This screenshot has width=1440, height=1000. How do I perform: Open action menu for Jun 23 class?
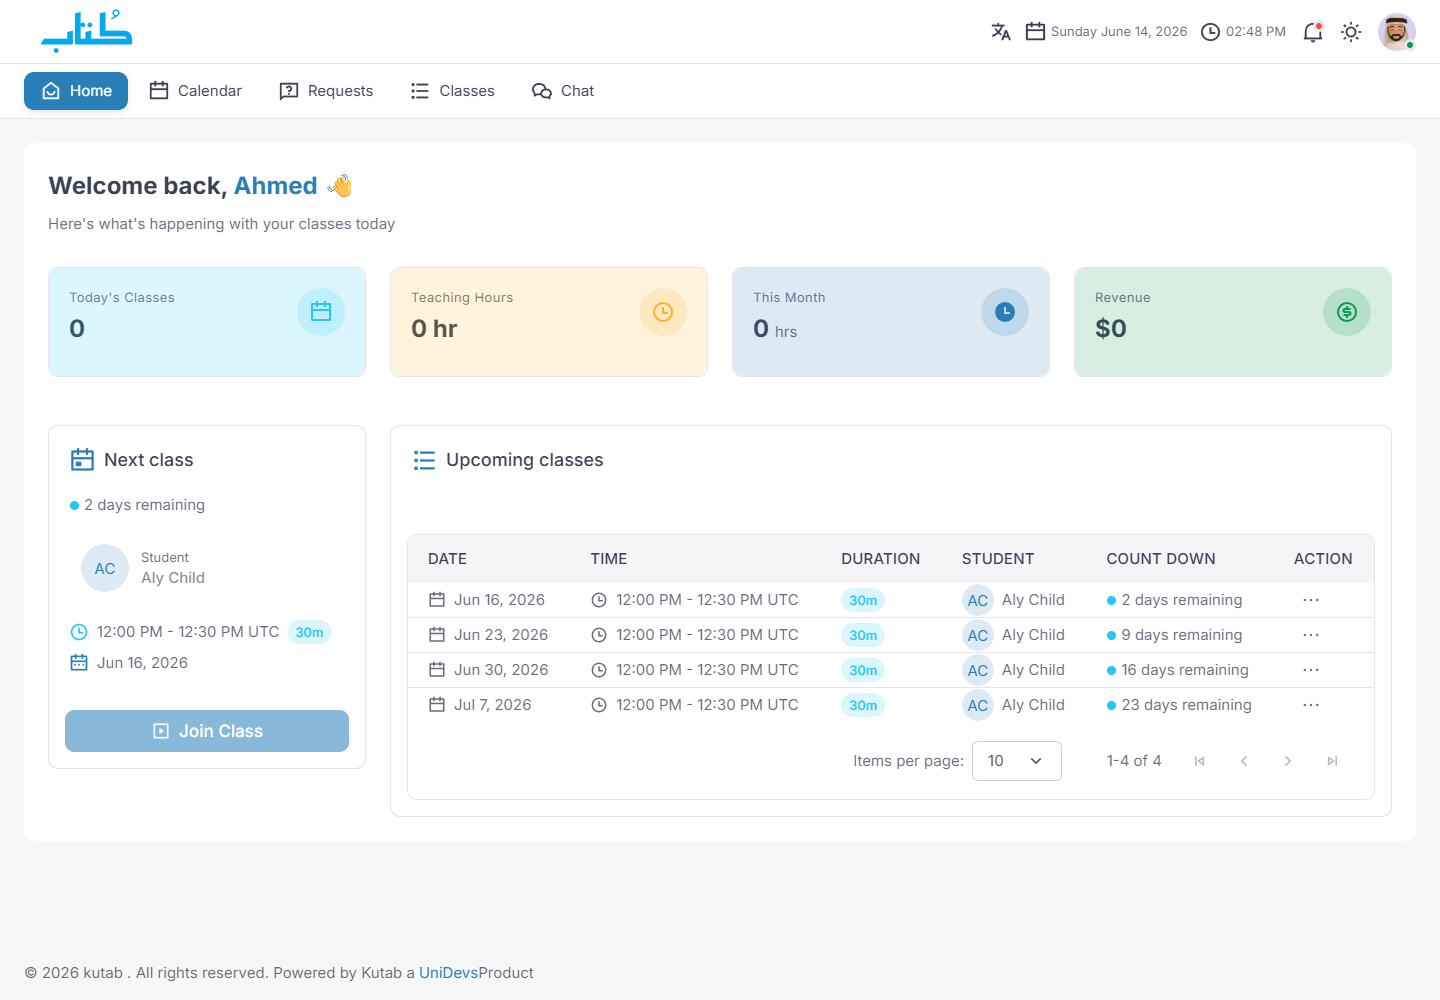1311,635
